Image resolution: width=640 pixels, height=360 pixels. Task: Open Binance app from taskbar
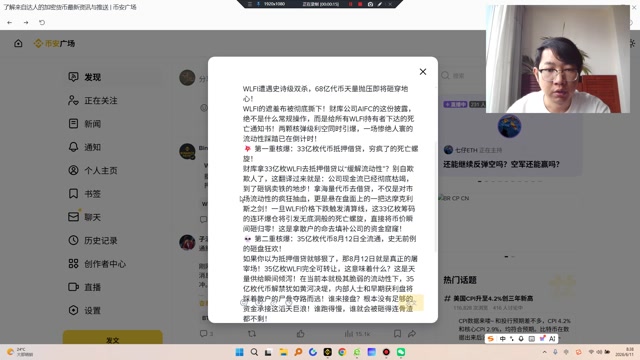coord(327,352)
